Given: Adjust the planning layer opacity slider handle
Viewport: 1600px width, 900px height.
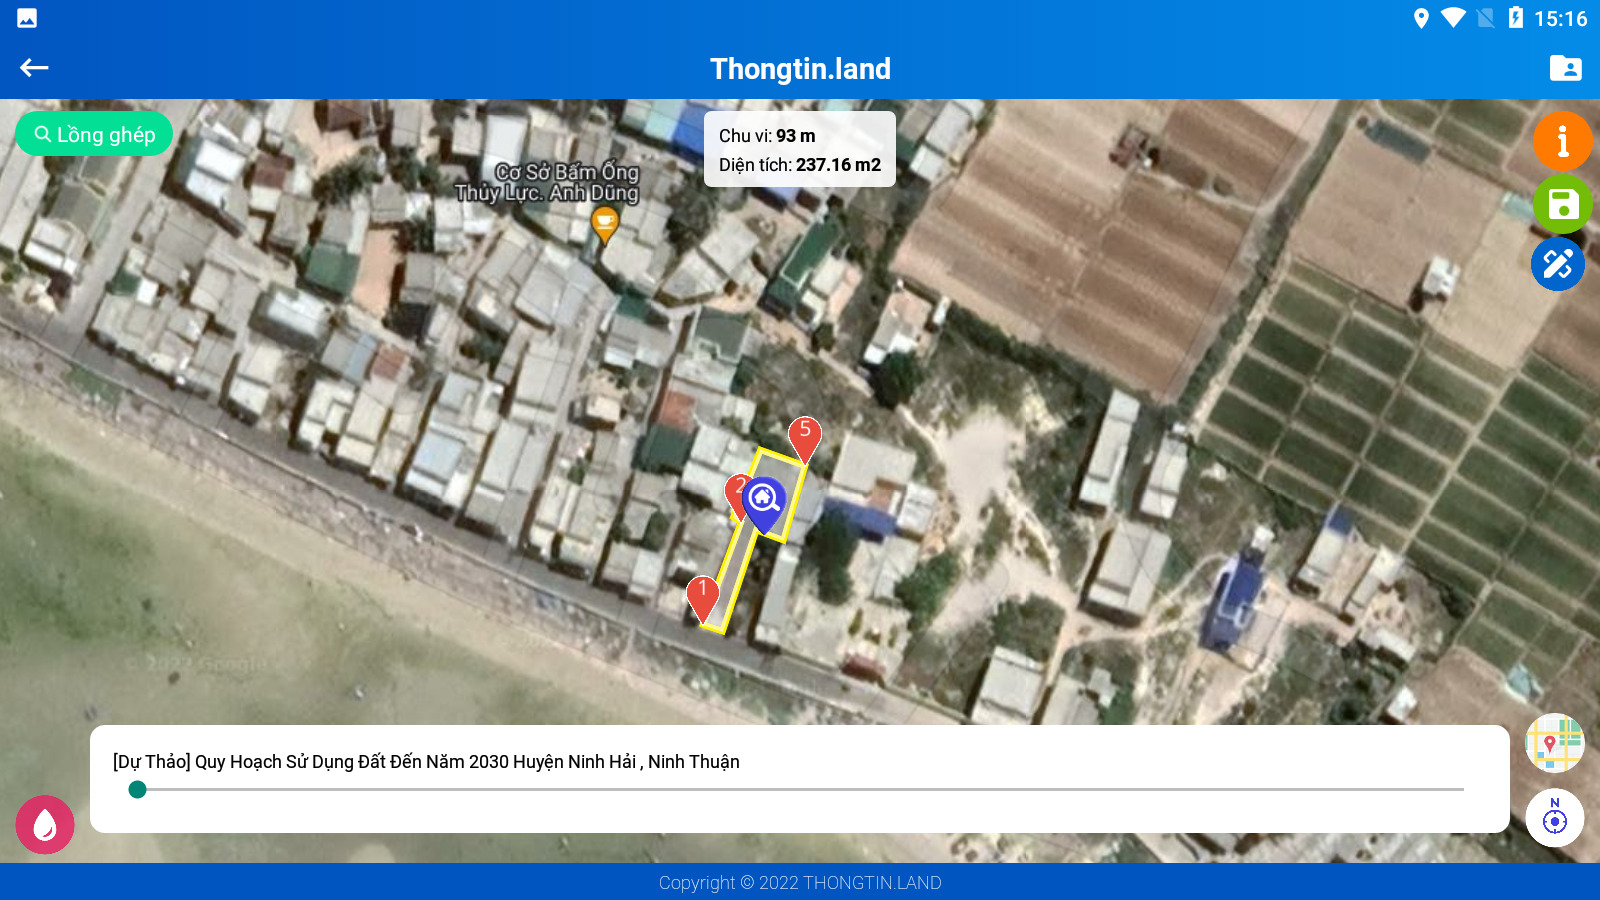Looking at the screenshot, I should 138,790.
